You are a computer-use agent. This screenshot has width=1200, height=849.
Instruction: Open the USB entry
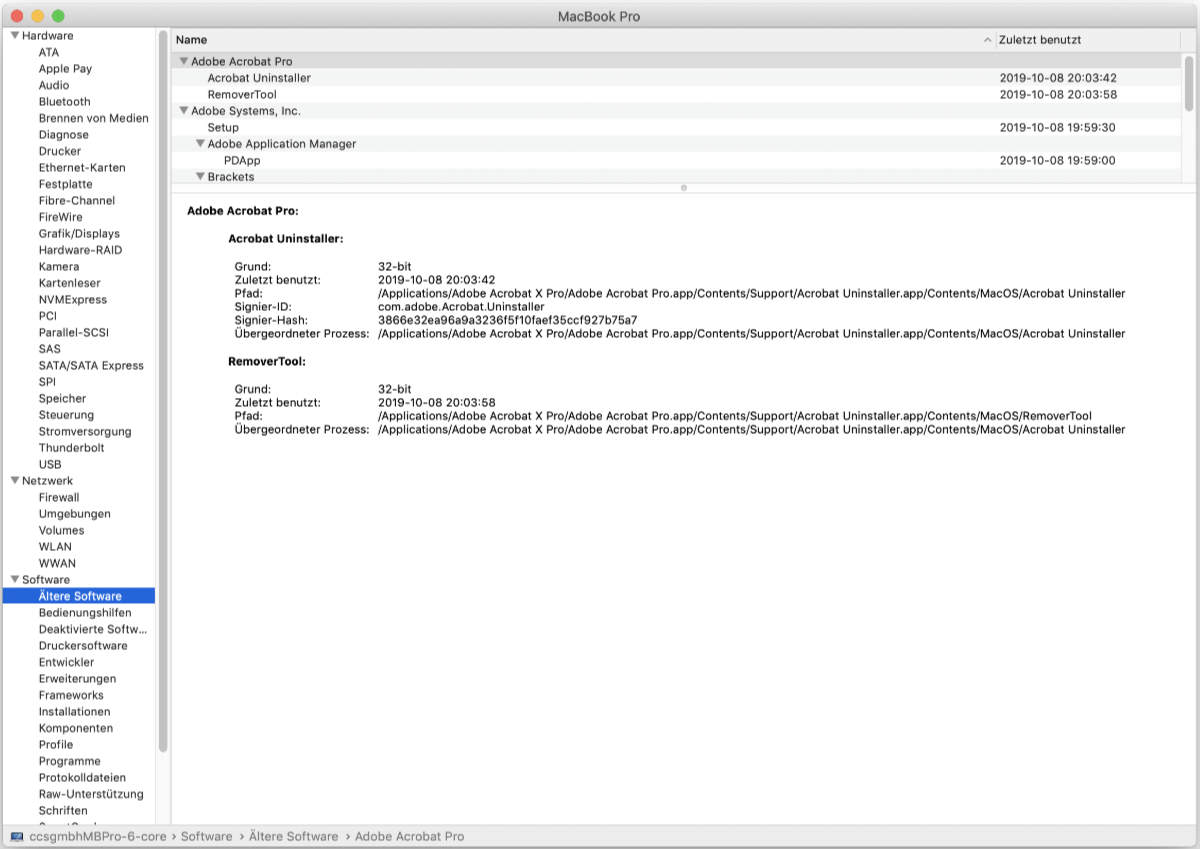[50, 465]
